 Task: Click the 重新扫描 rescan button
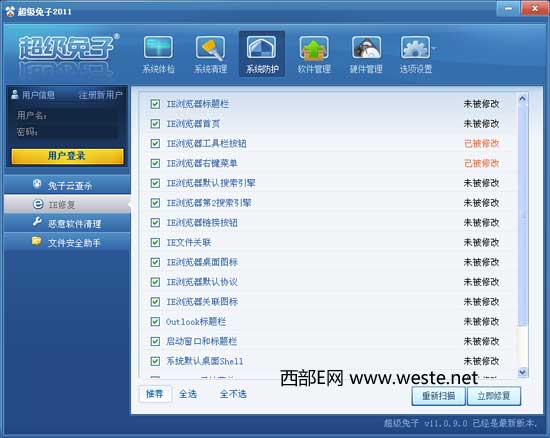pyautogui.click(x=438, y=396)
